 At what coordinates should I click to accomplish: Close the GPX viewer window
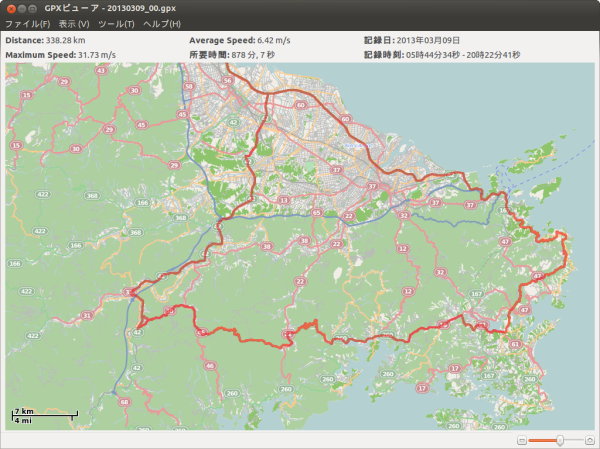[11, 8]
